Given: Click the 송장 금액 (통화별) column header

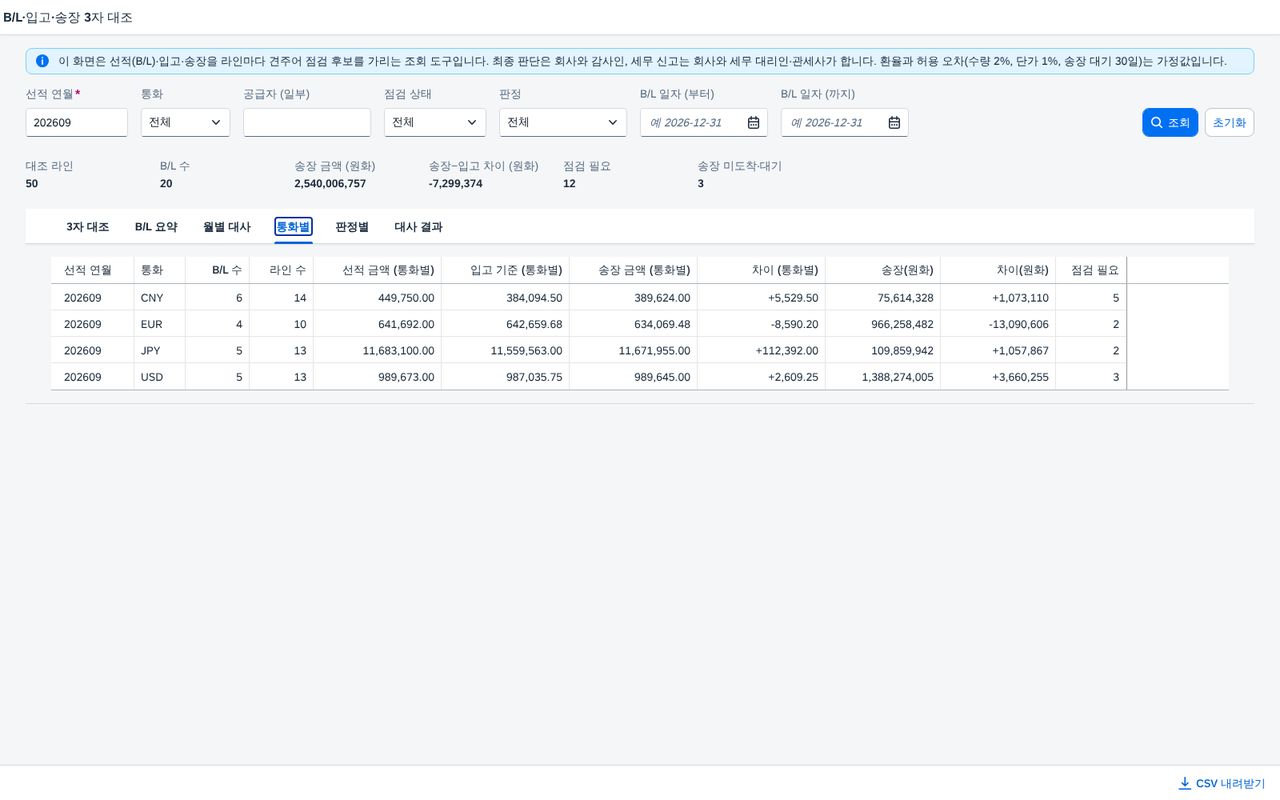Looking at the screenshot, I should pyautogui.click(x=634, y=270).
